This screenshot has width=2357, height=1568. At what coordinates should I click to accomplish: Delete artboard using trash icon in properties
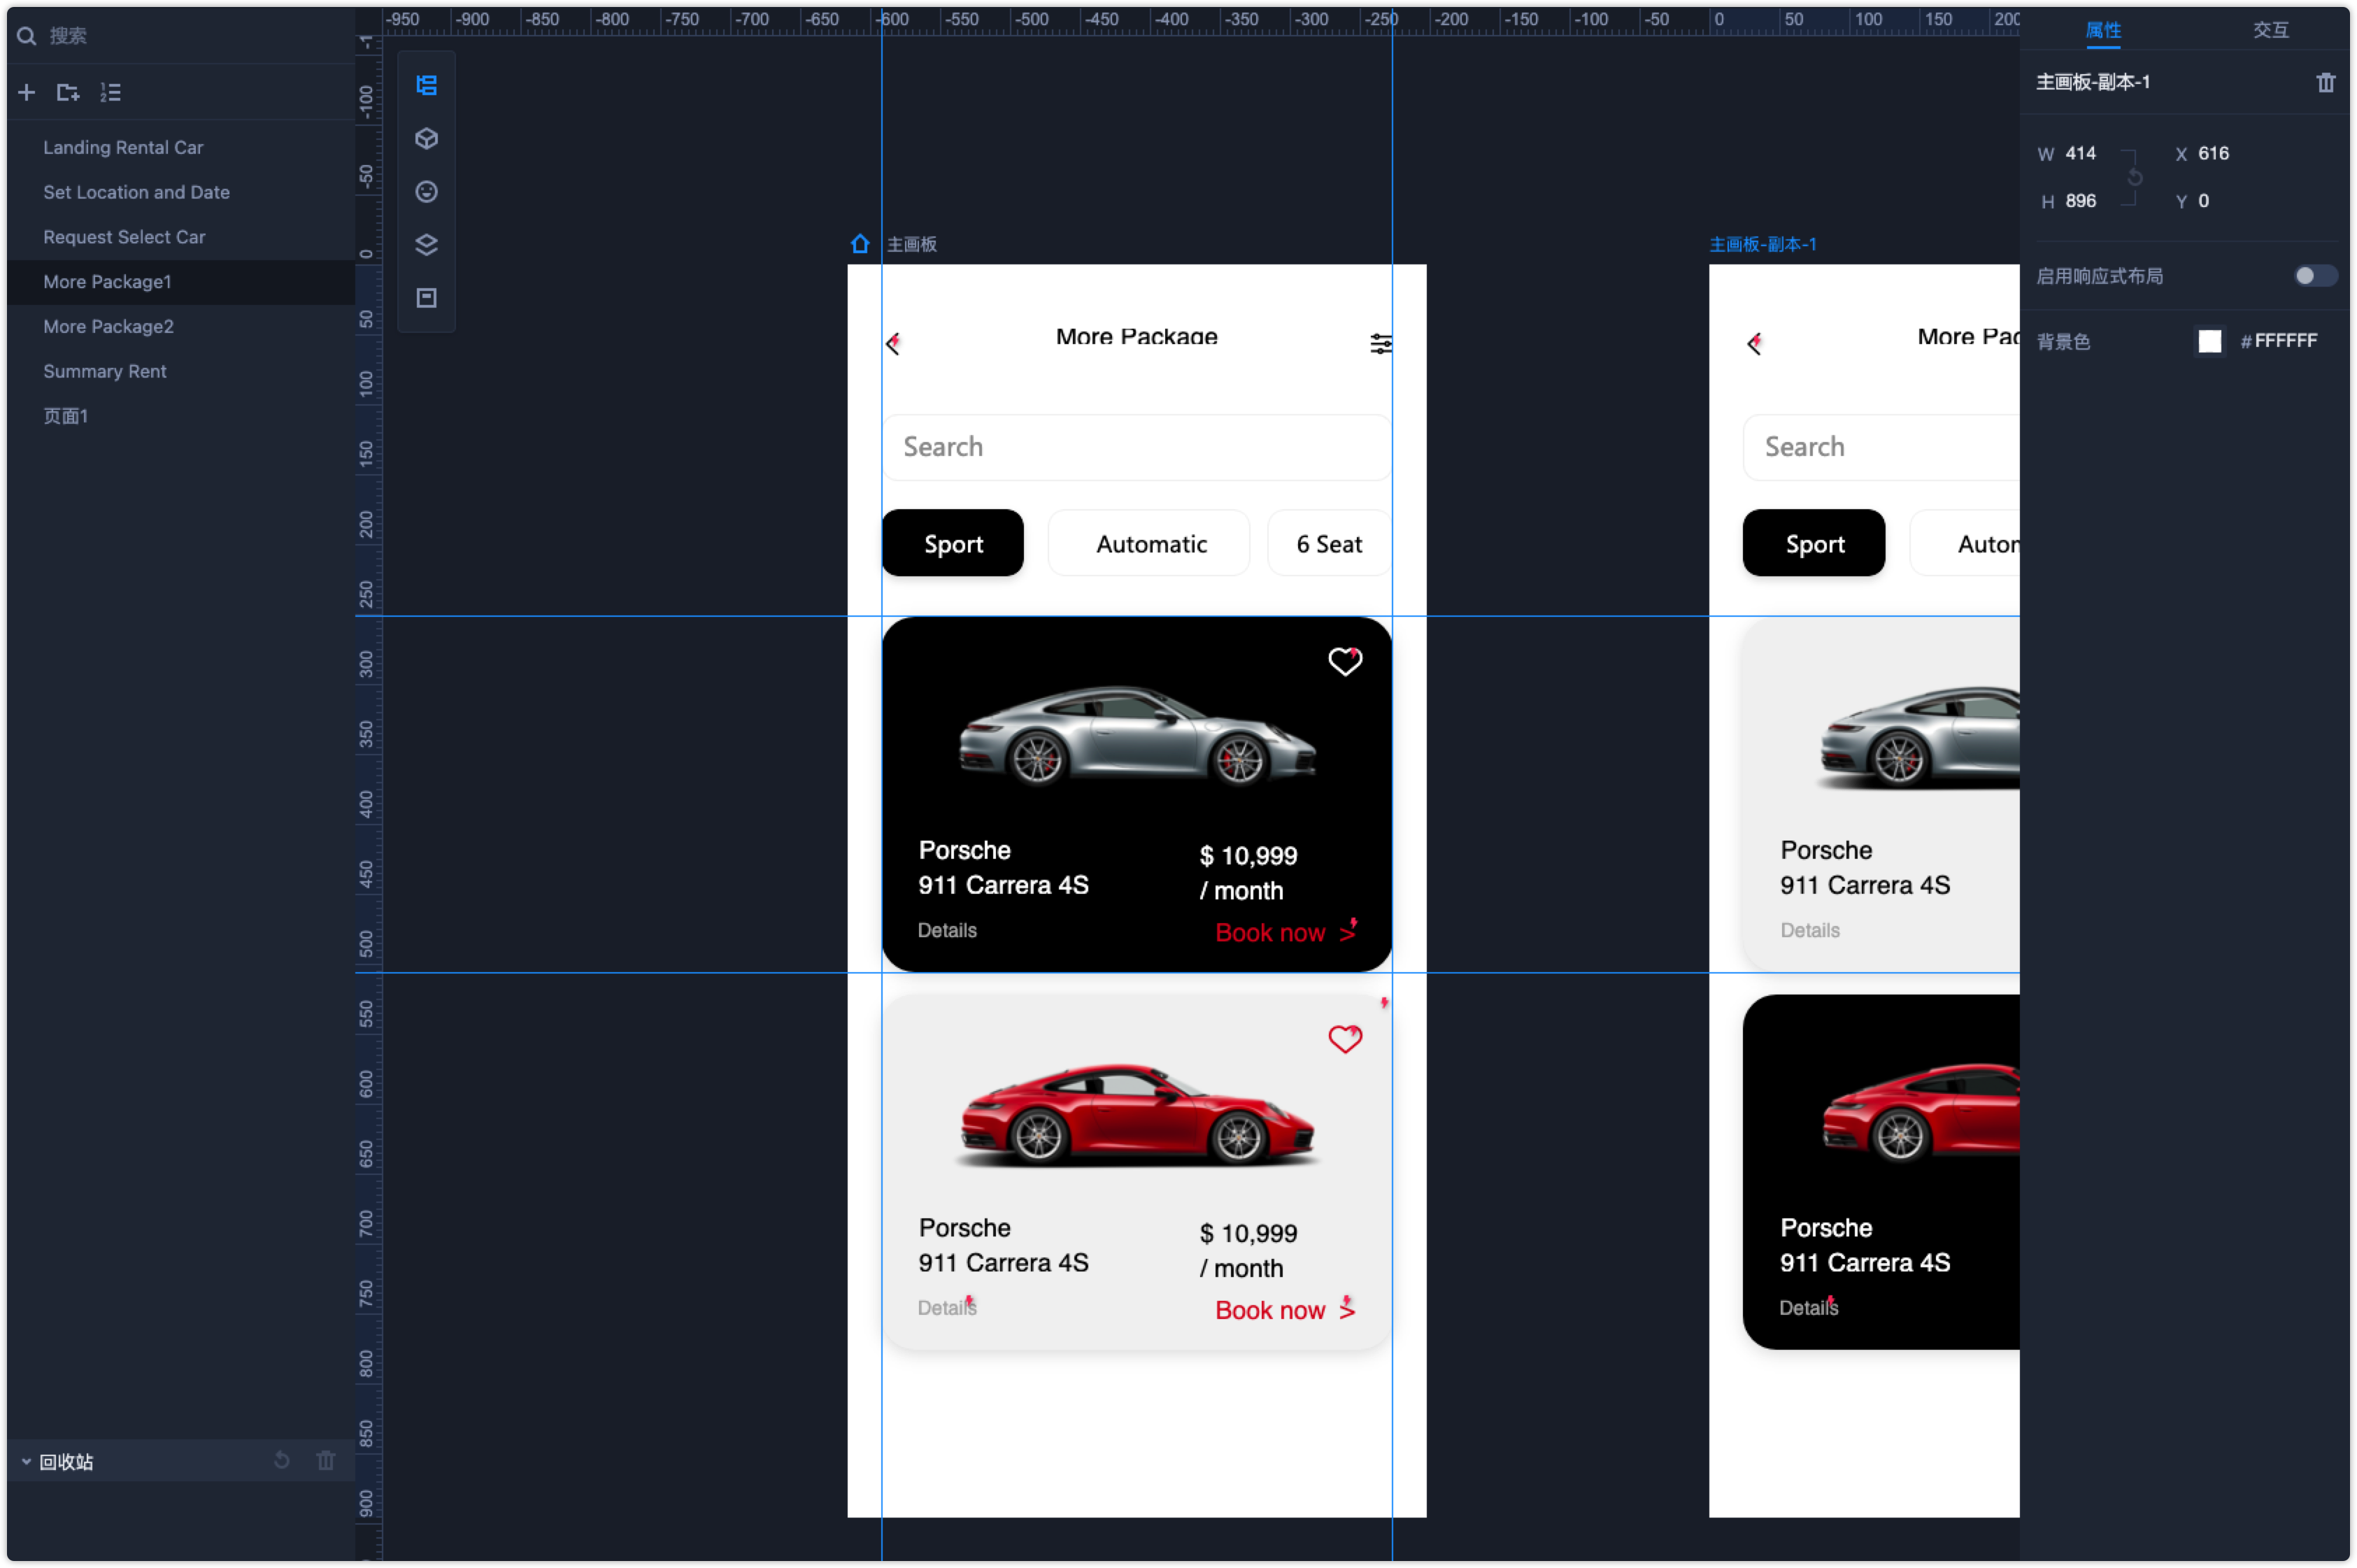coord(2325,82)
